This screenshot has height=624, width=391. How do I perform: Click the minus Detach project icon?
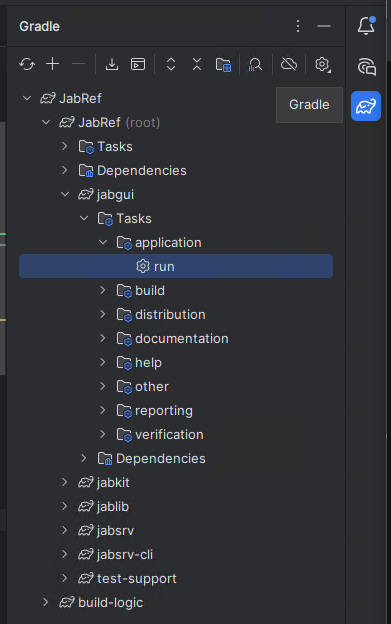(78, 64)
